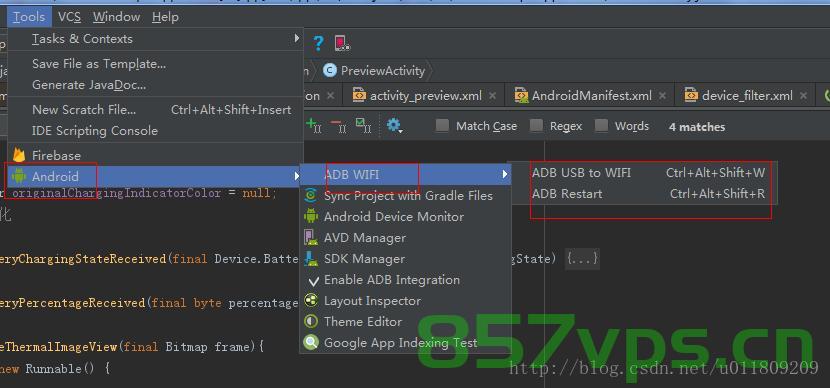Screen dimensions: 830x388
Task: Open the search settings gear dropdown
Action: pyautogui.click(x=394, y=126)
